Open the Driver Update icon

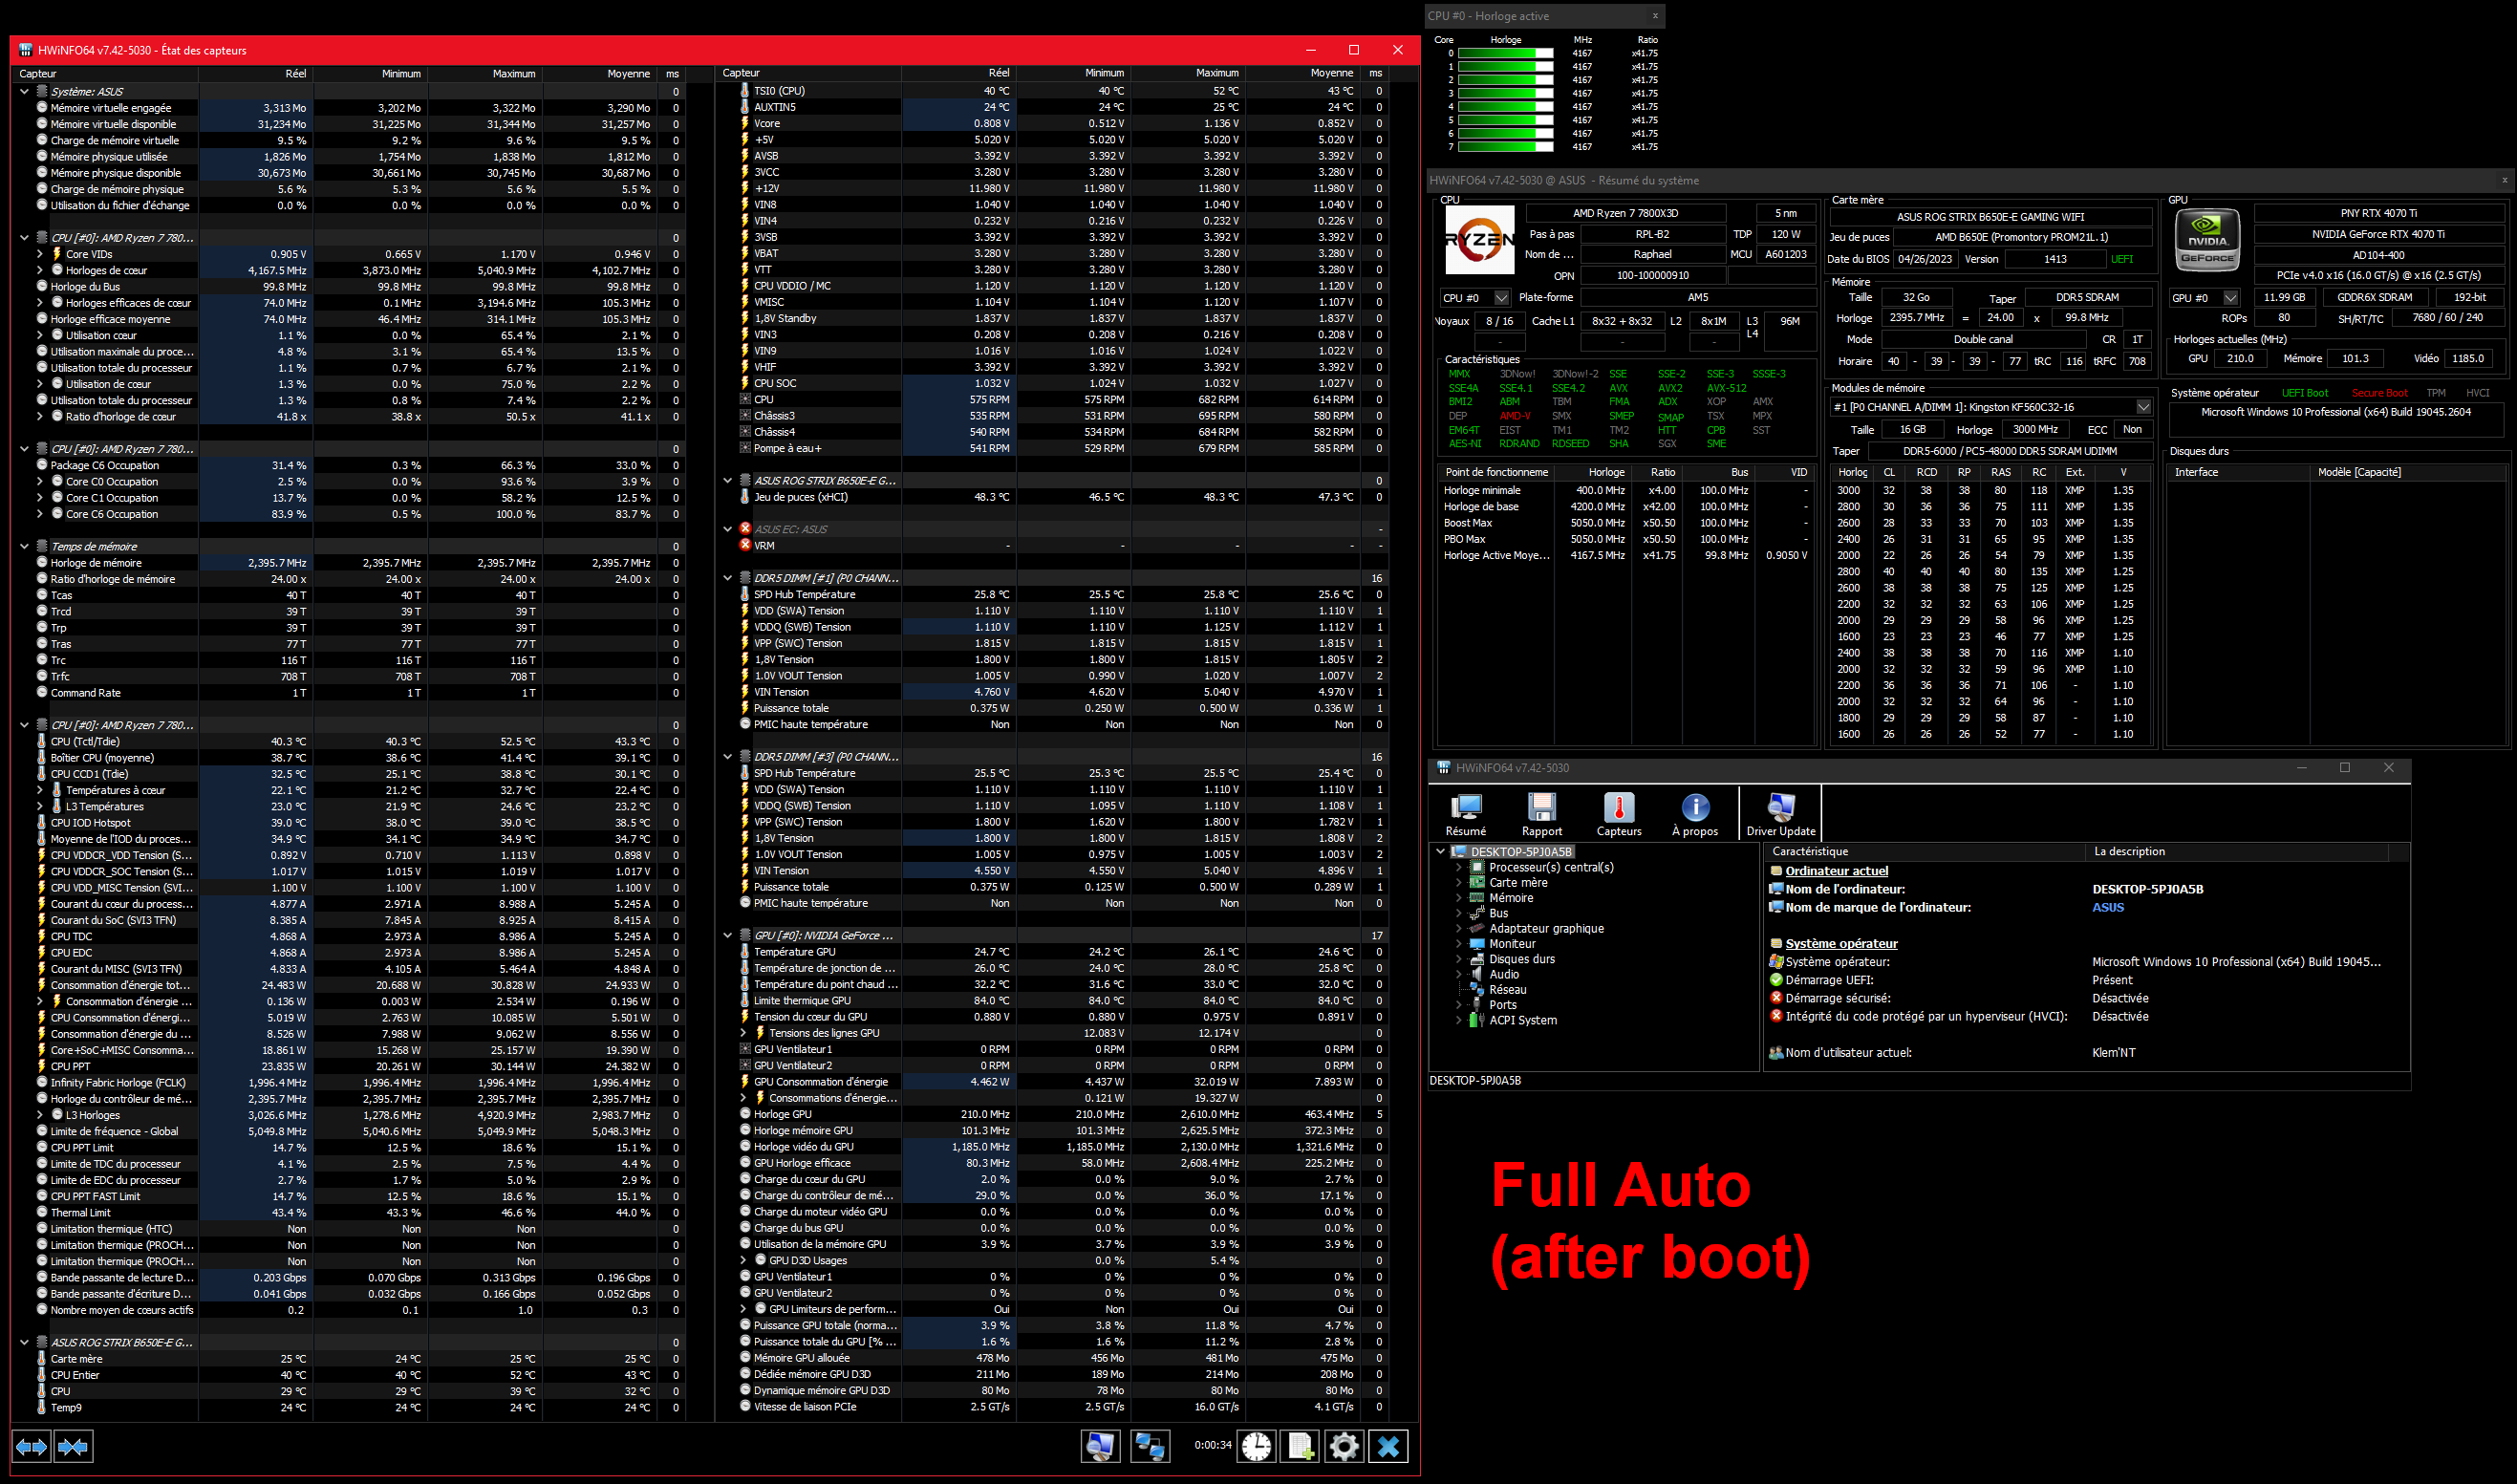point(1780,814)
